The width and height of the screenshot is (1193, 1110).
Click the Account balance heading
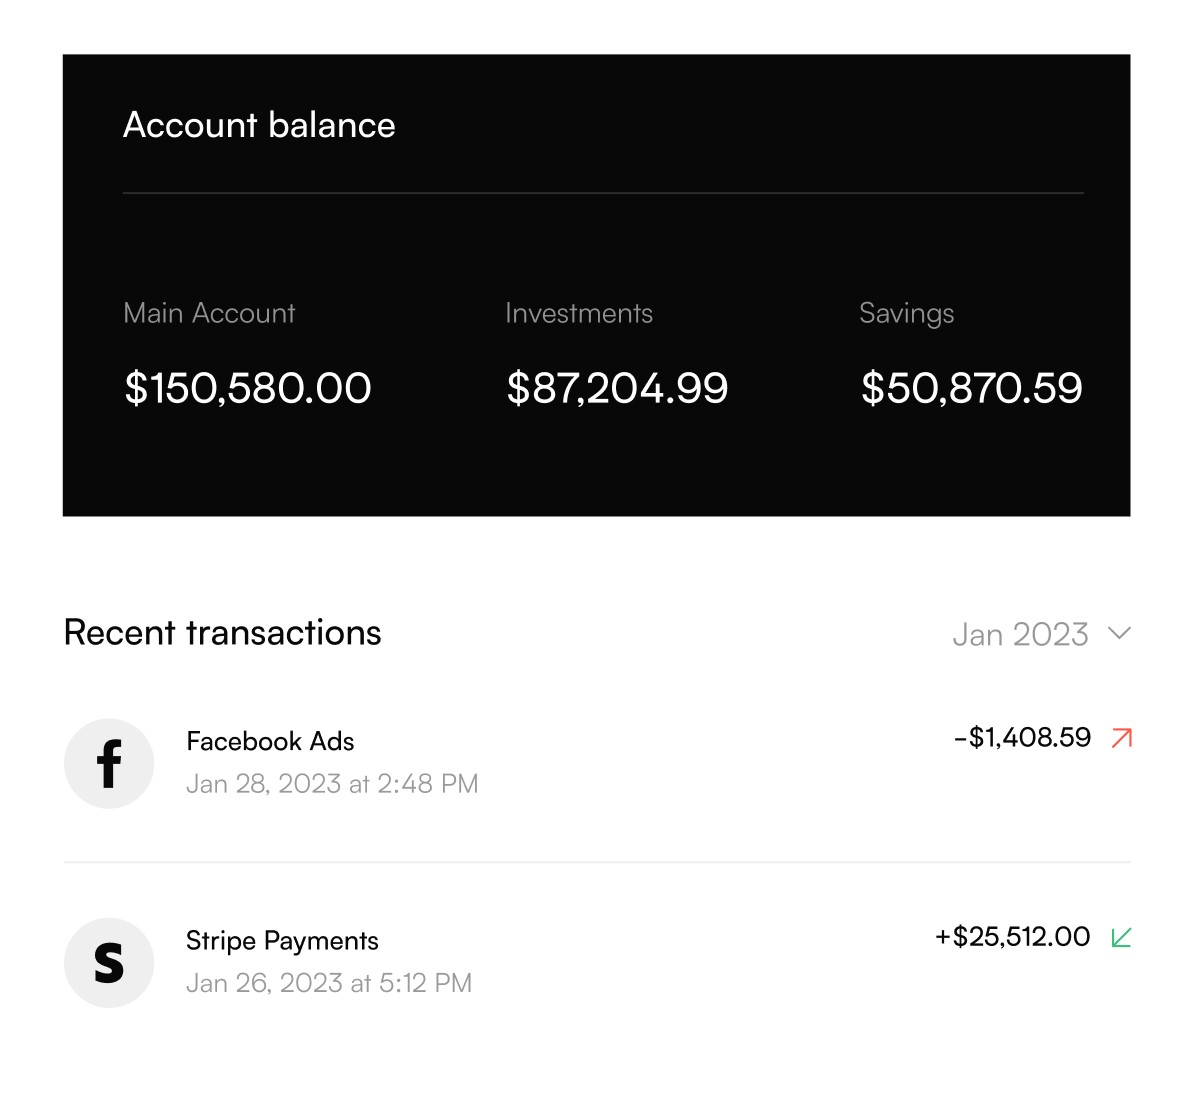click(259, 125)
